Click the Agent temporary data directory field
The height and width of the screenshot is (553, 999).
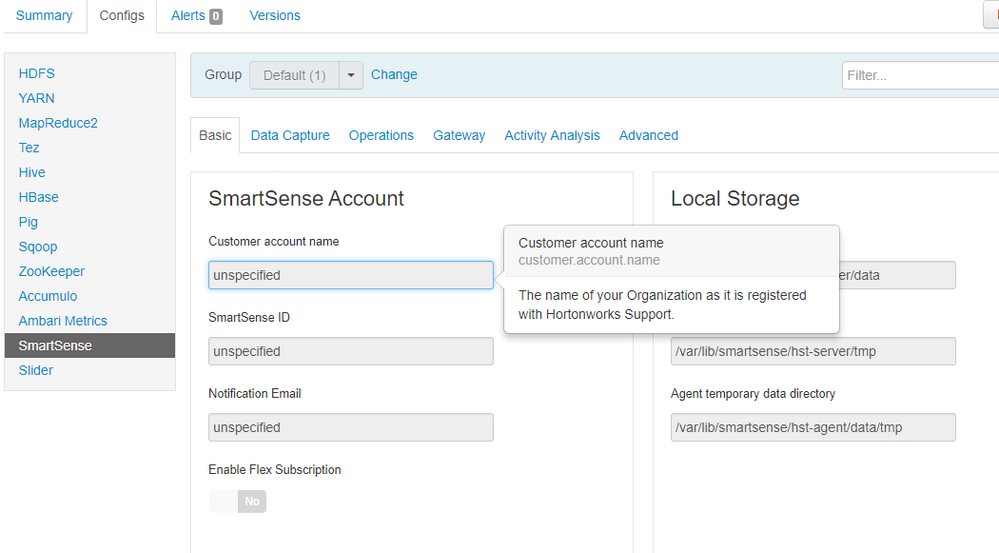pos(812,427)
